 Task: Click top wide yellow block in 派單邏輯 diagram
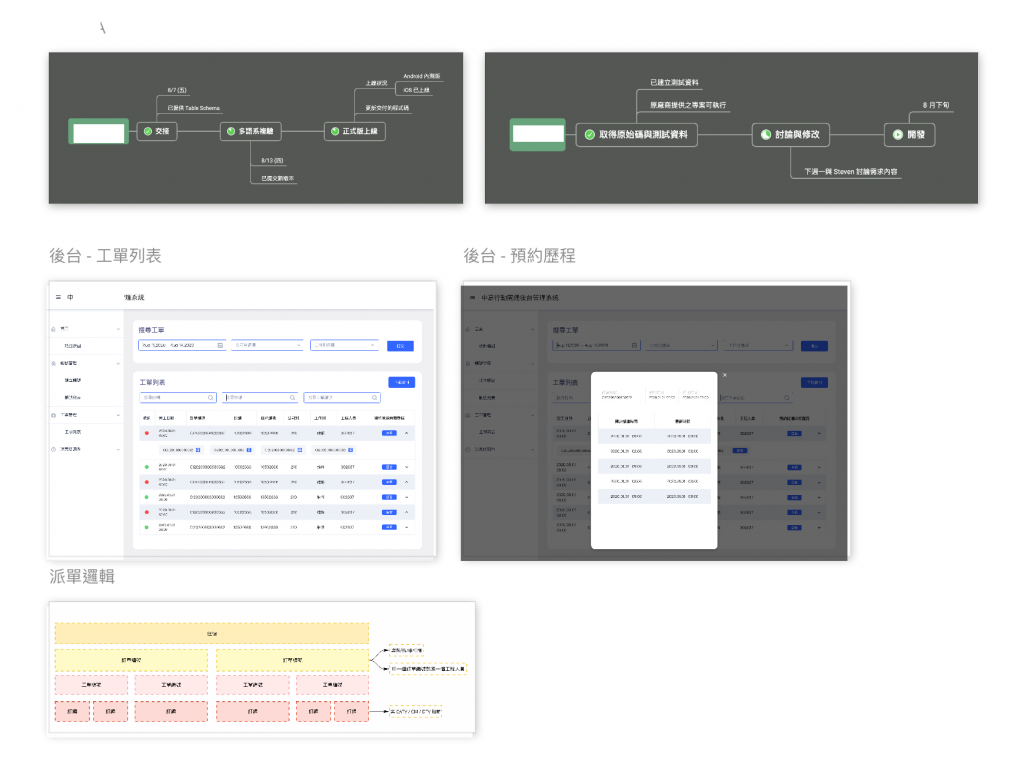coord(212,633)
